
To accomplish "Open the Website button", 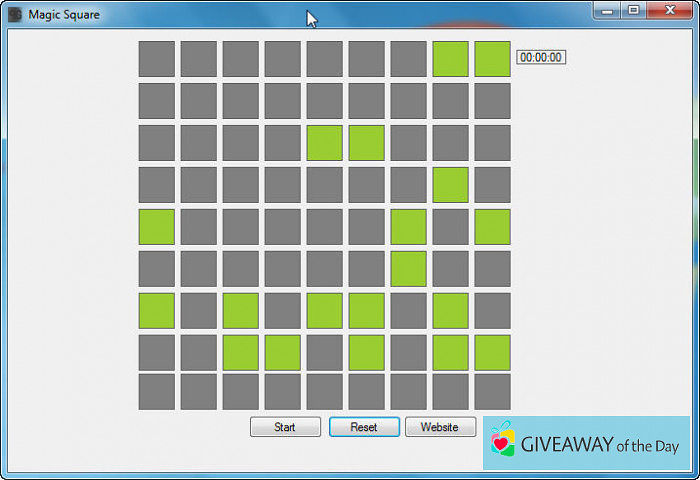I will 439,427.
